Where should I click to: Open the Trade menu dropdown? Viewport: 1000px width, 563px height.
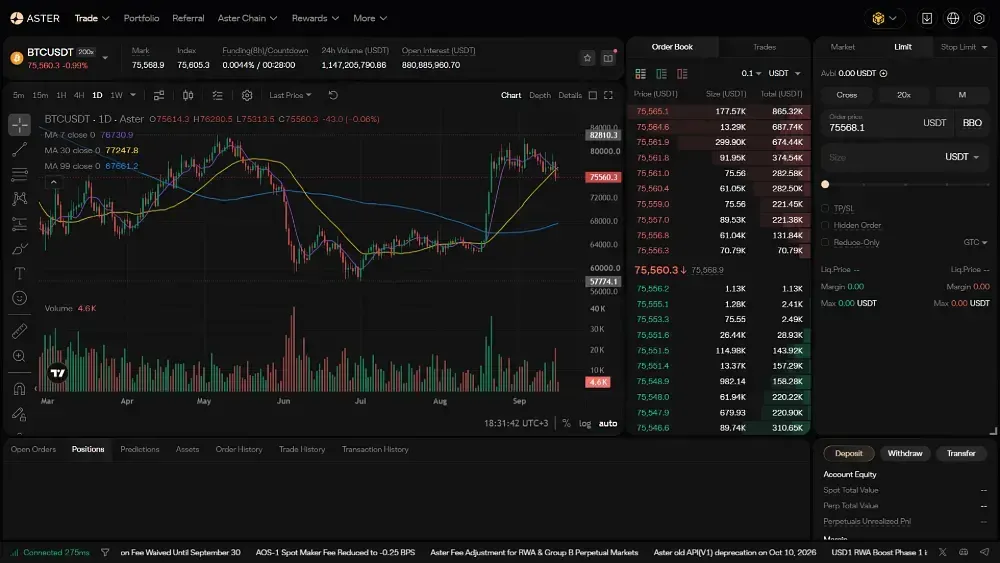tap(92, 18)
